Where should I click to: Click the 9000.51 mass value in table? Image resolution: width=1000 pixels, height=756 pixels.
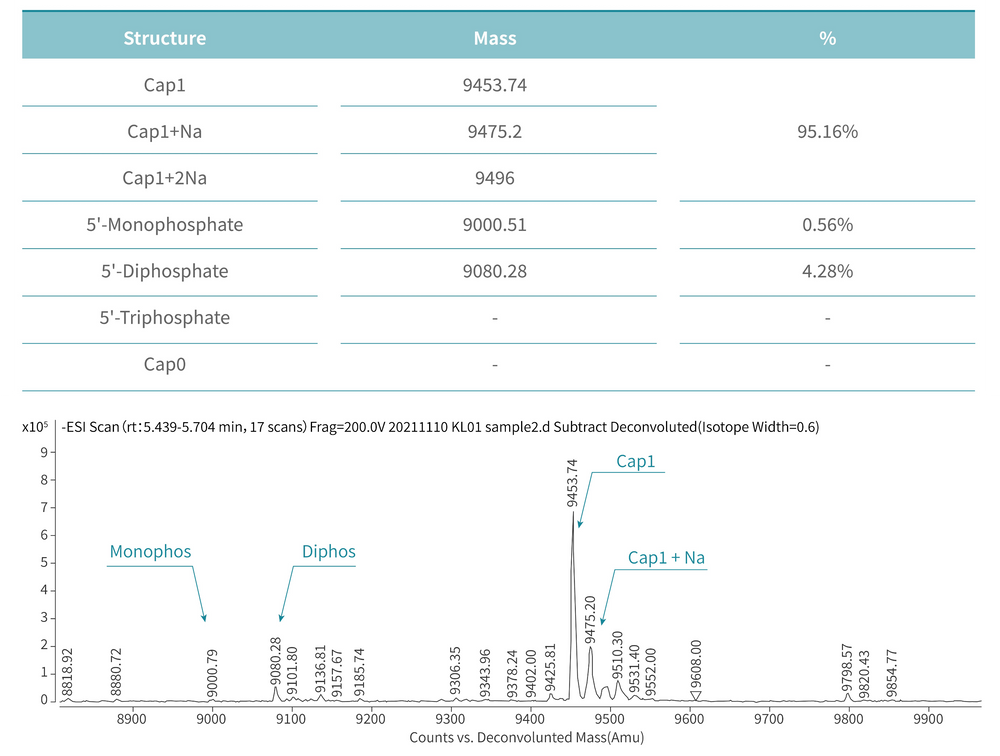(495, 225)
